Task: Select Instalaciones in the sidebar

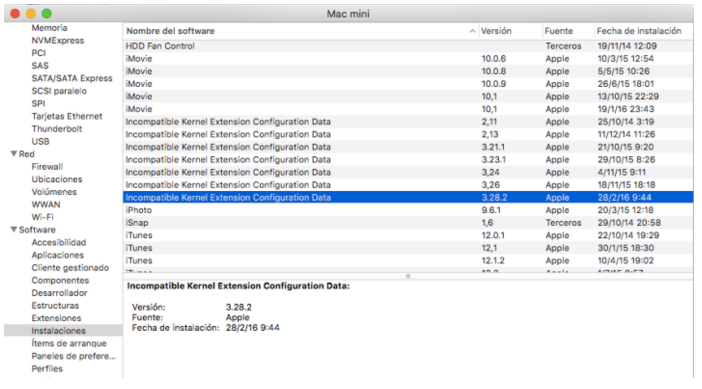Action: tap(63, 330)
